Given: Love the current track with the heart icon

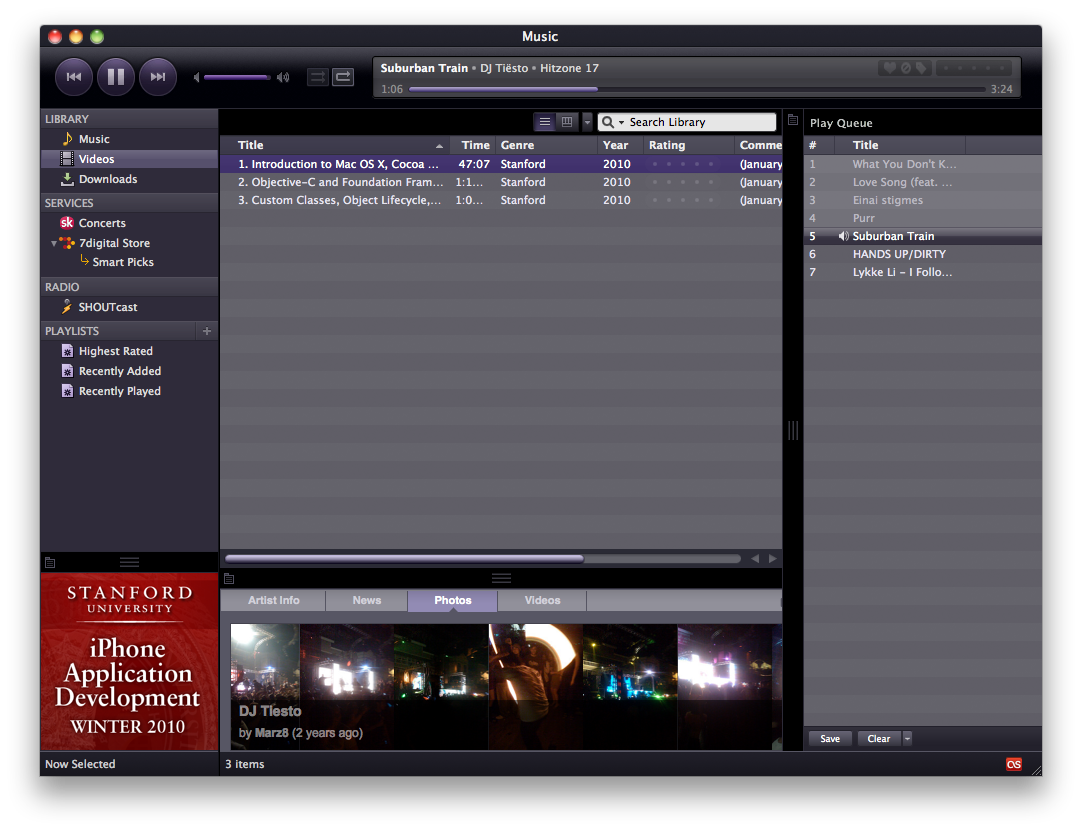Looking at the screenshot, I should pyautogui.click(x=889, y=68).
